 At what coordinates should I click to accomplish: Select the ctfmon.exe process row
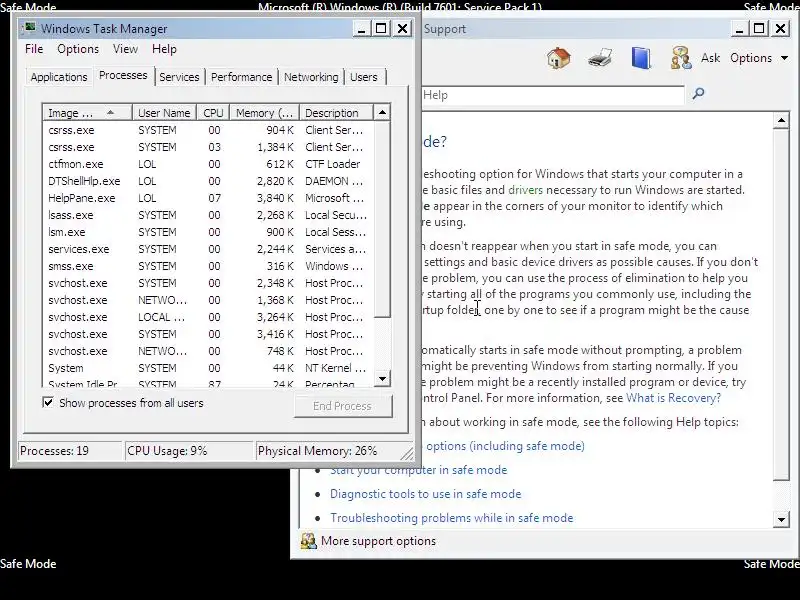(208, 164)
